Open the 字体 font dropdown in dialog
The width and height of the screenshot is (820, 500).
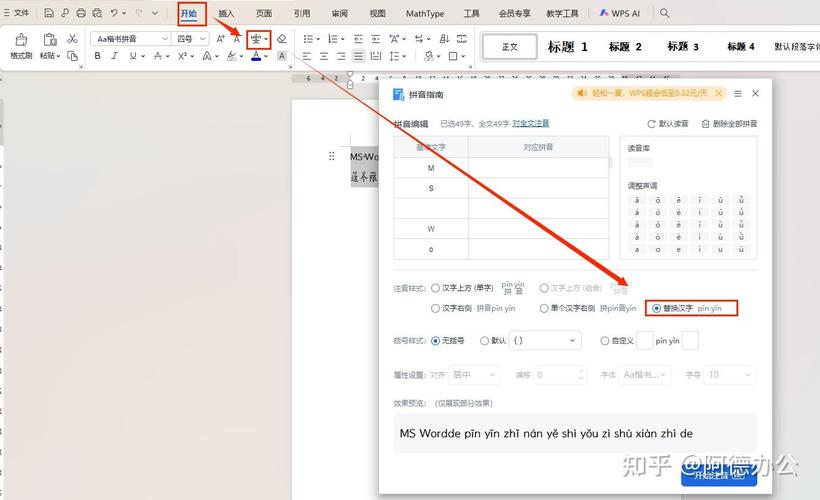(x=644, y=375)
